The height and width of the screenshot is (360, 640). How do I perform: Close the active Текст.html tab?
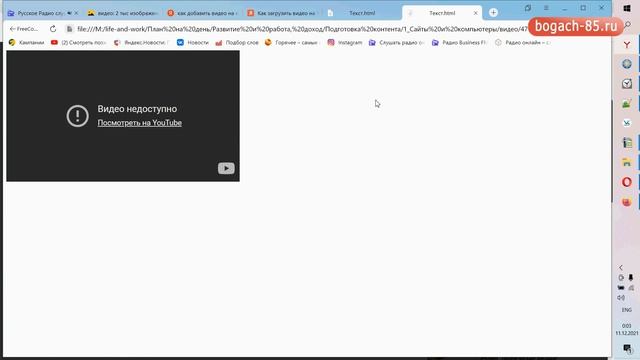(476, 13)
